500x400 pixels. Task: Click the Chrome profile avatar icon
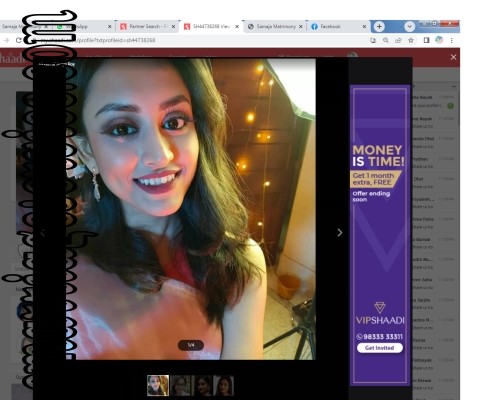439,40
